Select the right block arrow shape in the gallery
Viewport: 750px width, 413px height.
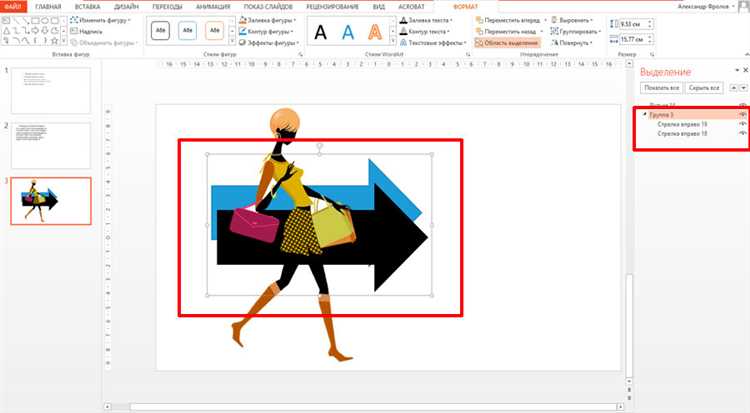(35, 31)
